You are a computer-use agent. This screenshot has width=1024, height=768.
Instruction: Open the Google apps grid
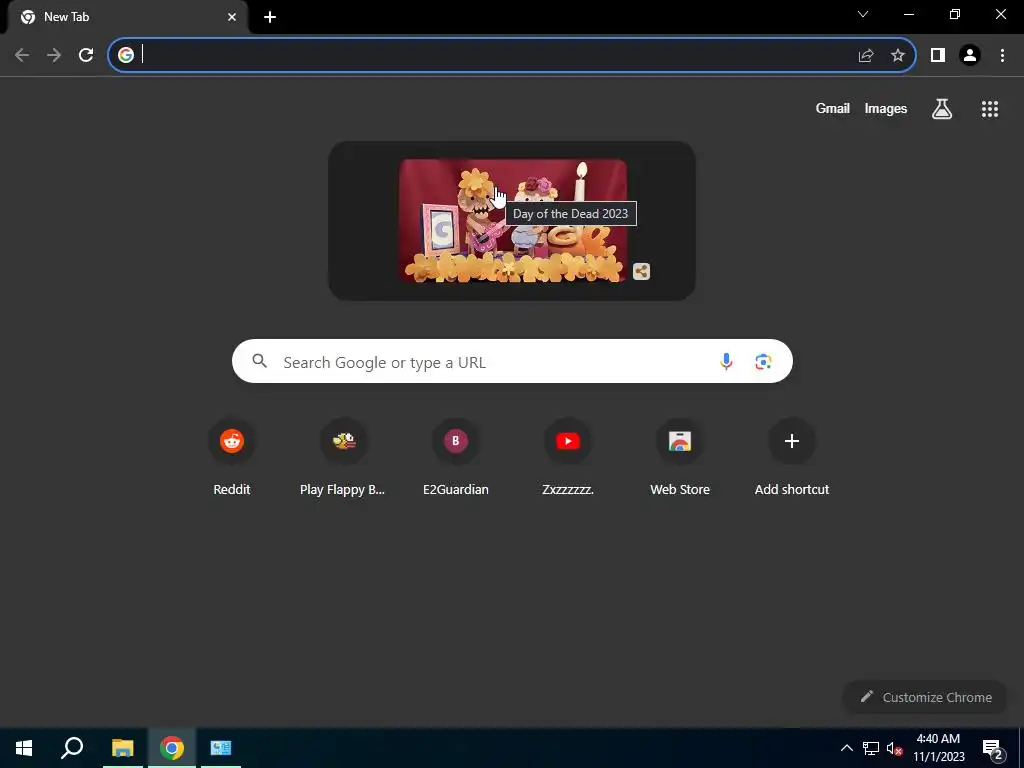point(990,109)
